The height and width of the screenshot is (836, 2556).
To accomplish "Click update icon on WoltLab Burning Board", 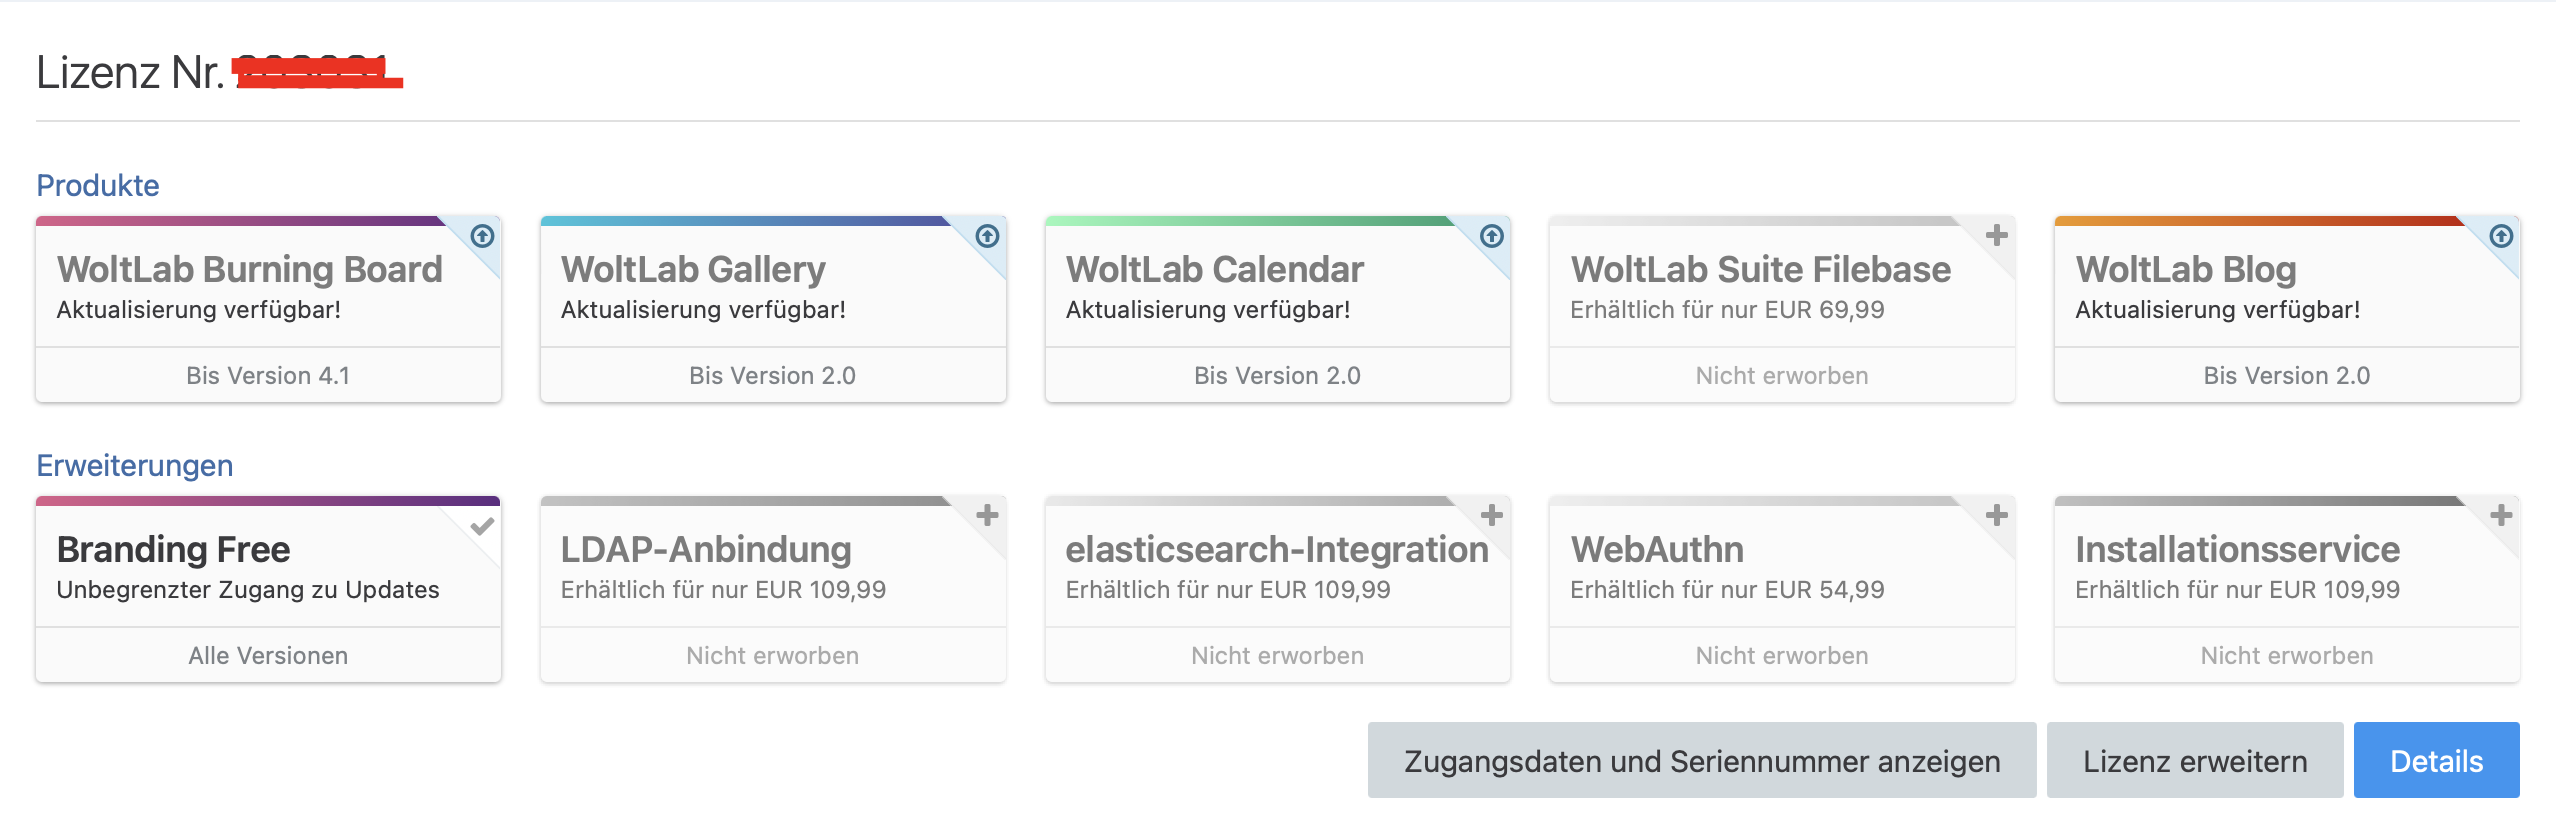I will tap(483, 236).
